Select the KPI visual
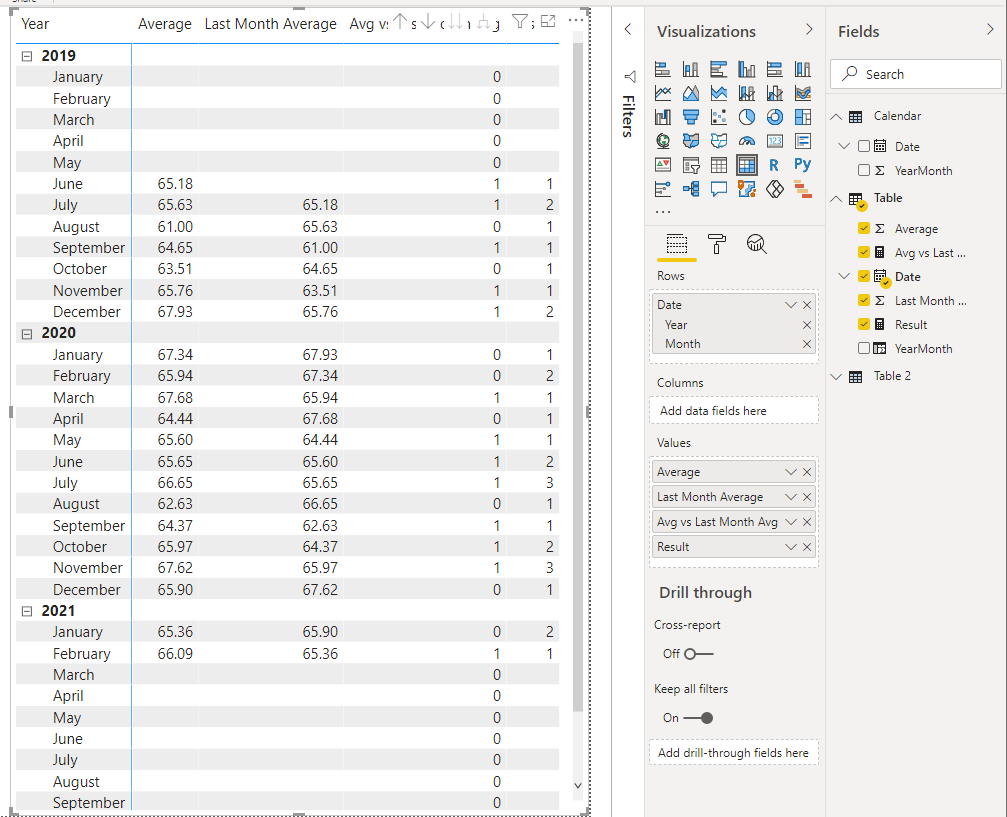1007x817 pixels. click(x=663, y=165)
